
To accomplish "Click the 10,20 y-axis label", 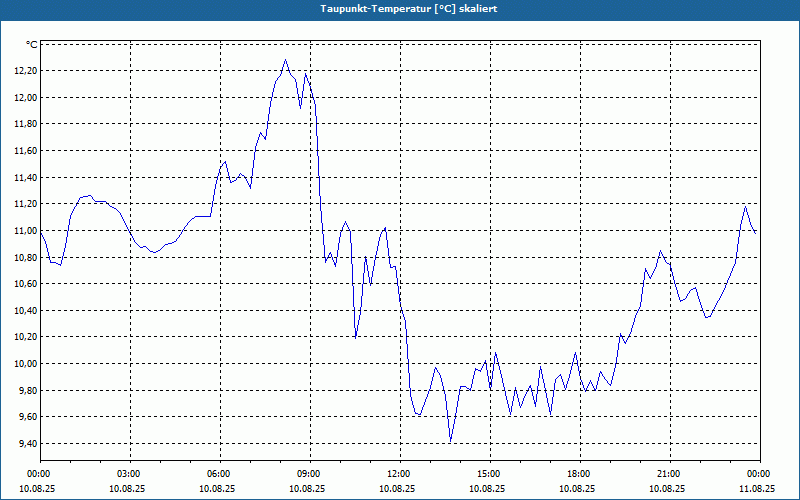I will (26, 337).
